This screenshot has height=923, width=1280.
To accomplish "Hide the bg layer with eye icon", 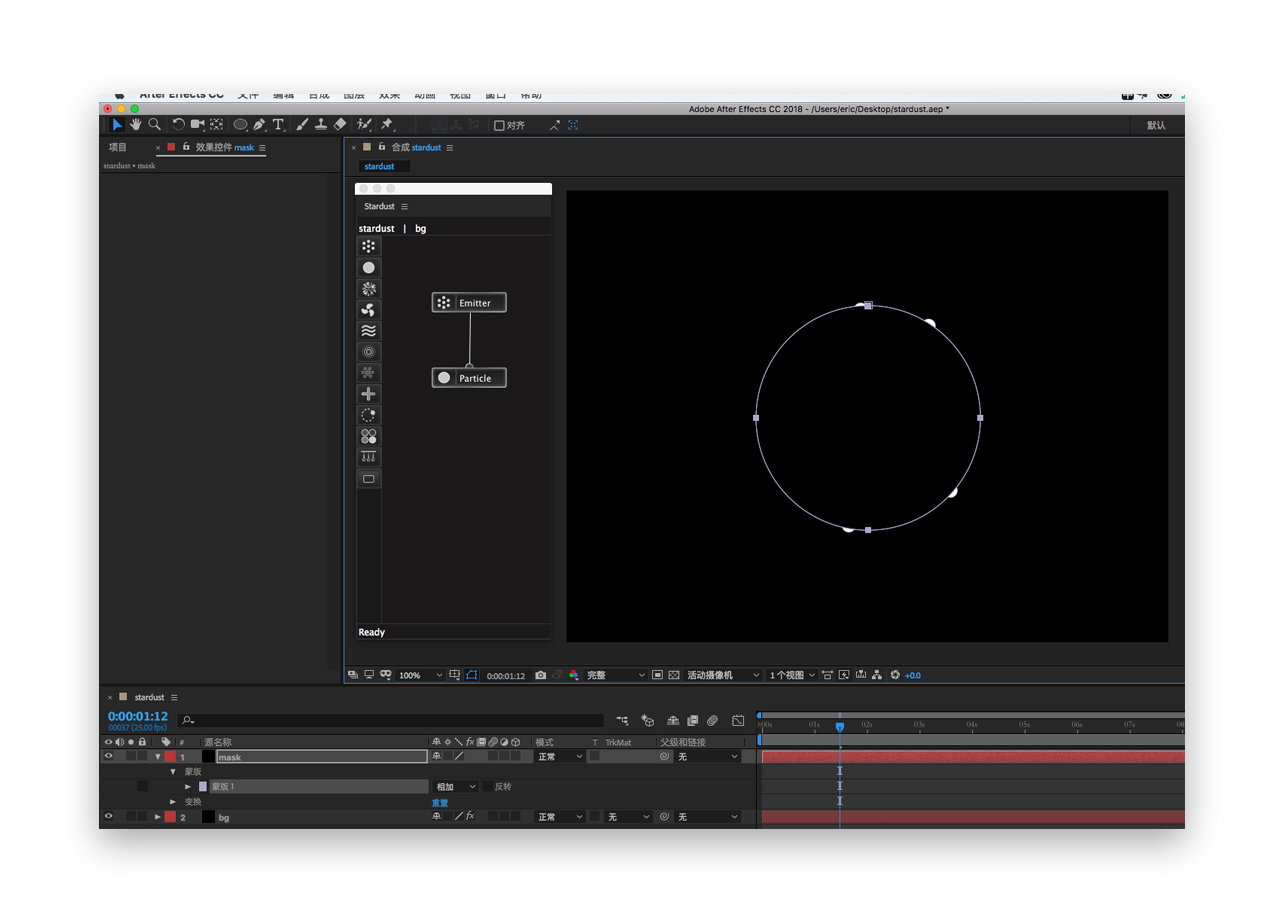I will (x=108, y=817).
